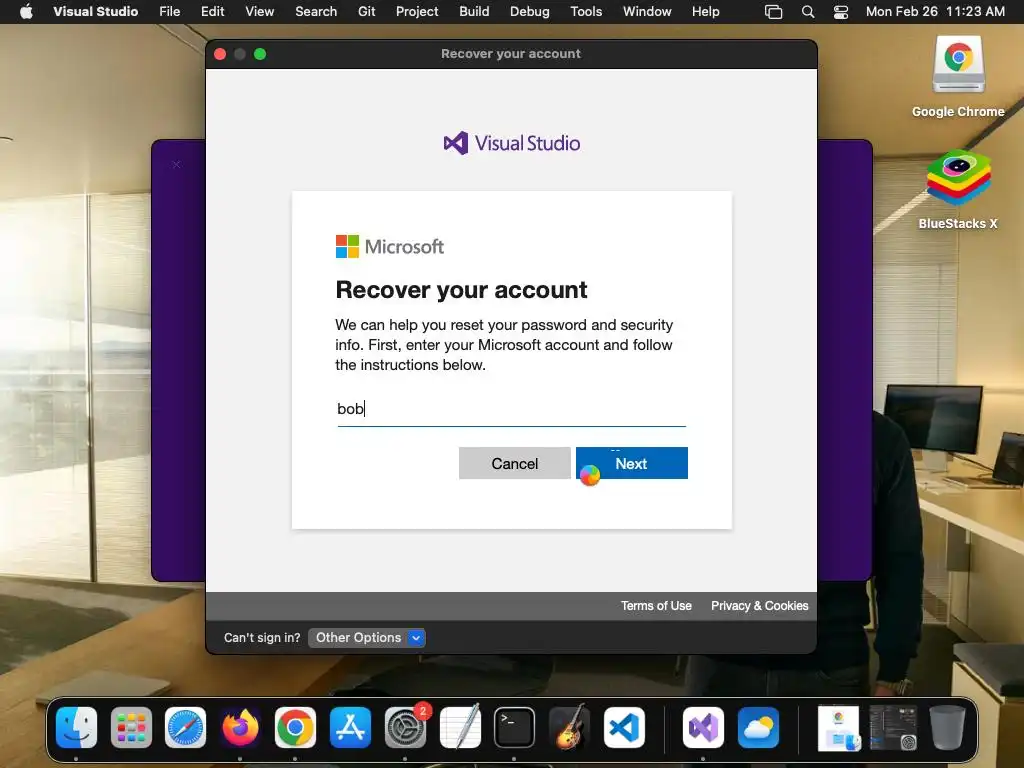Open the View menu

(259, 11)
